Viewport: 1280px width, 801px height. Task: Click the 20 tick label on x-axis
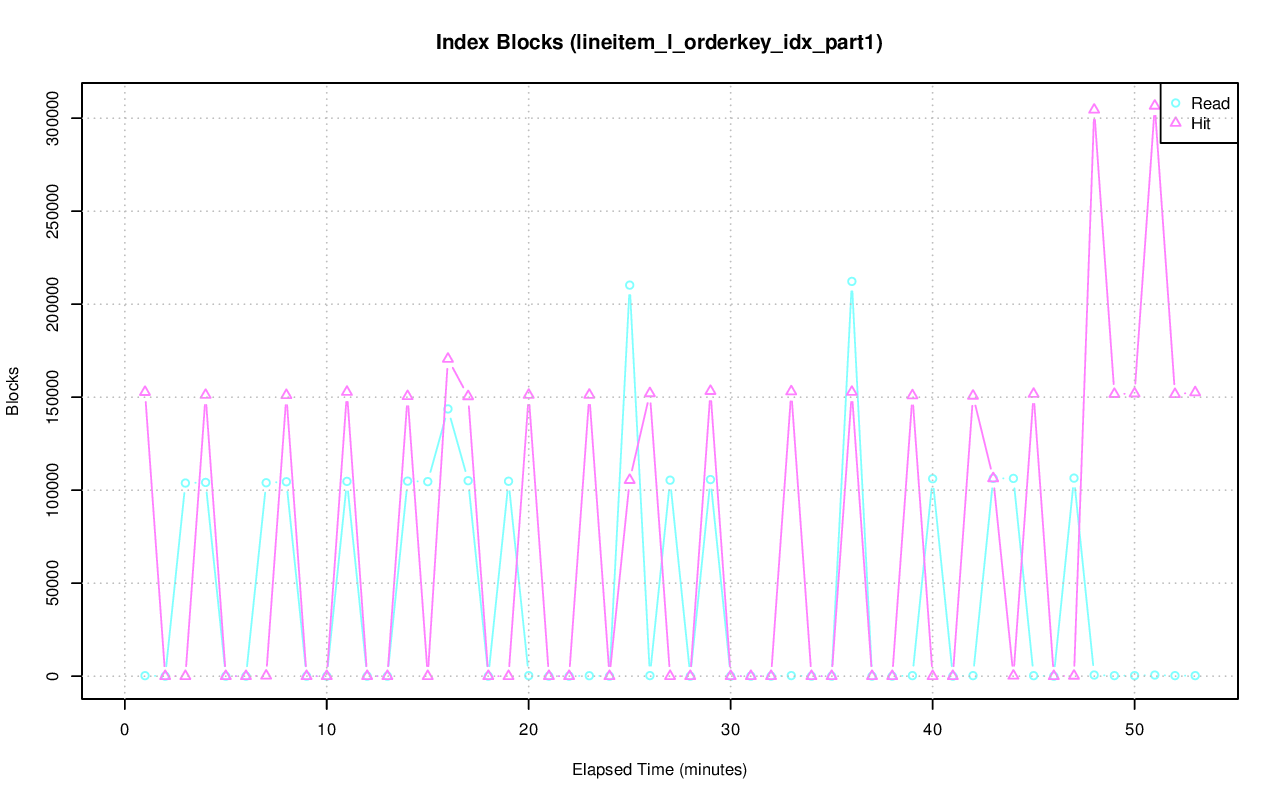[528, 730]
